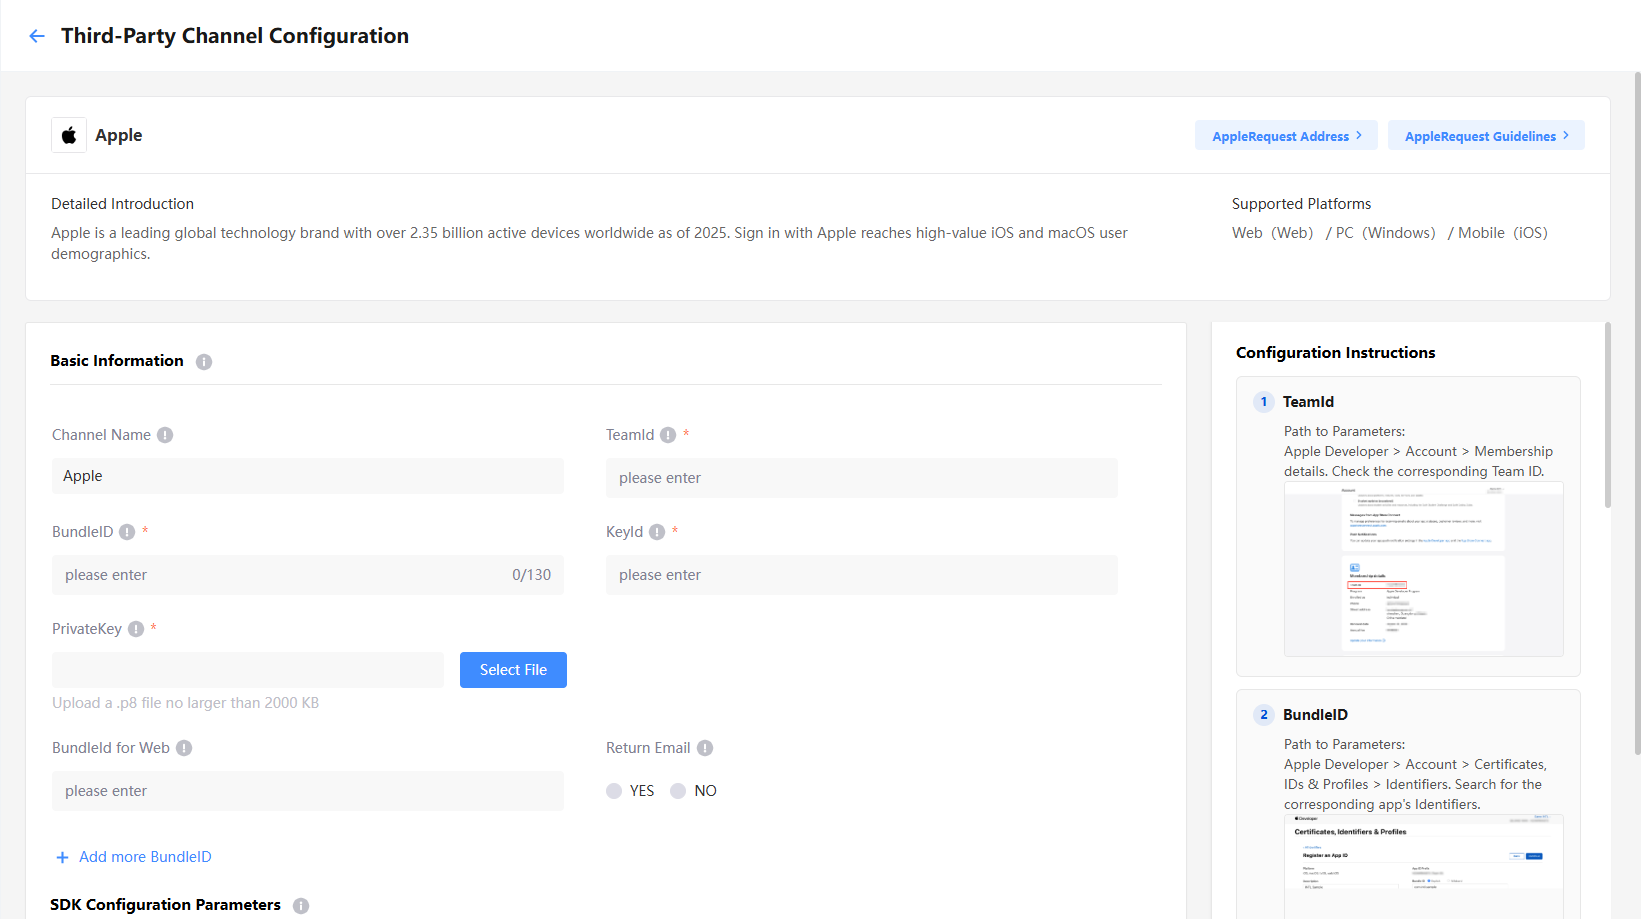Click the KeyId info icon
Viewport: 1641px width, 919px height.
point(657,532)
